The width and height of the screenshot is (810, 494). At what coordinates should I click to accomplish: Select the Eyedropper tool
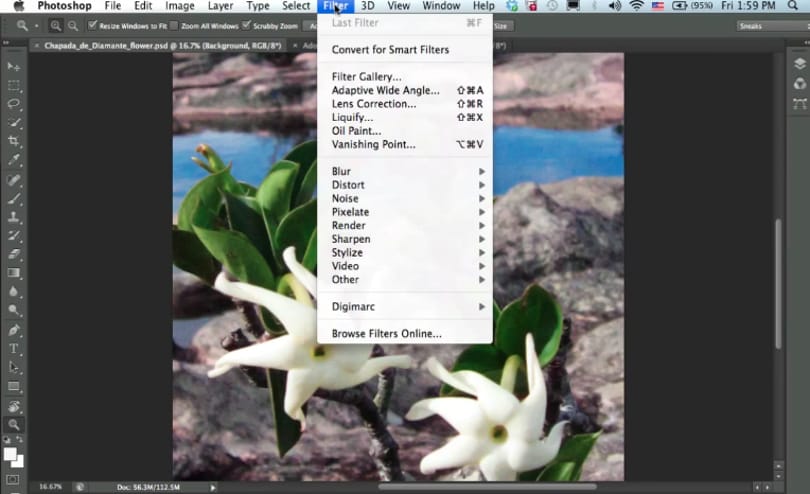pos(13,160)
